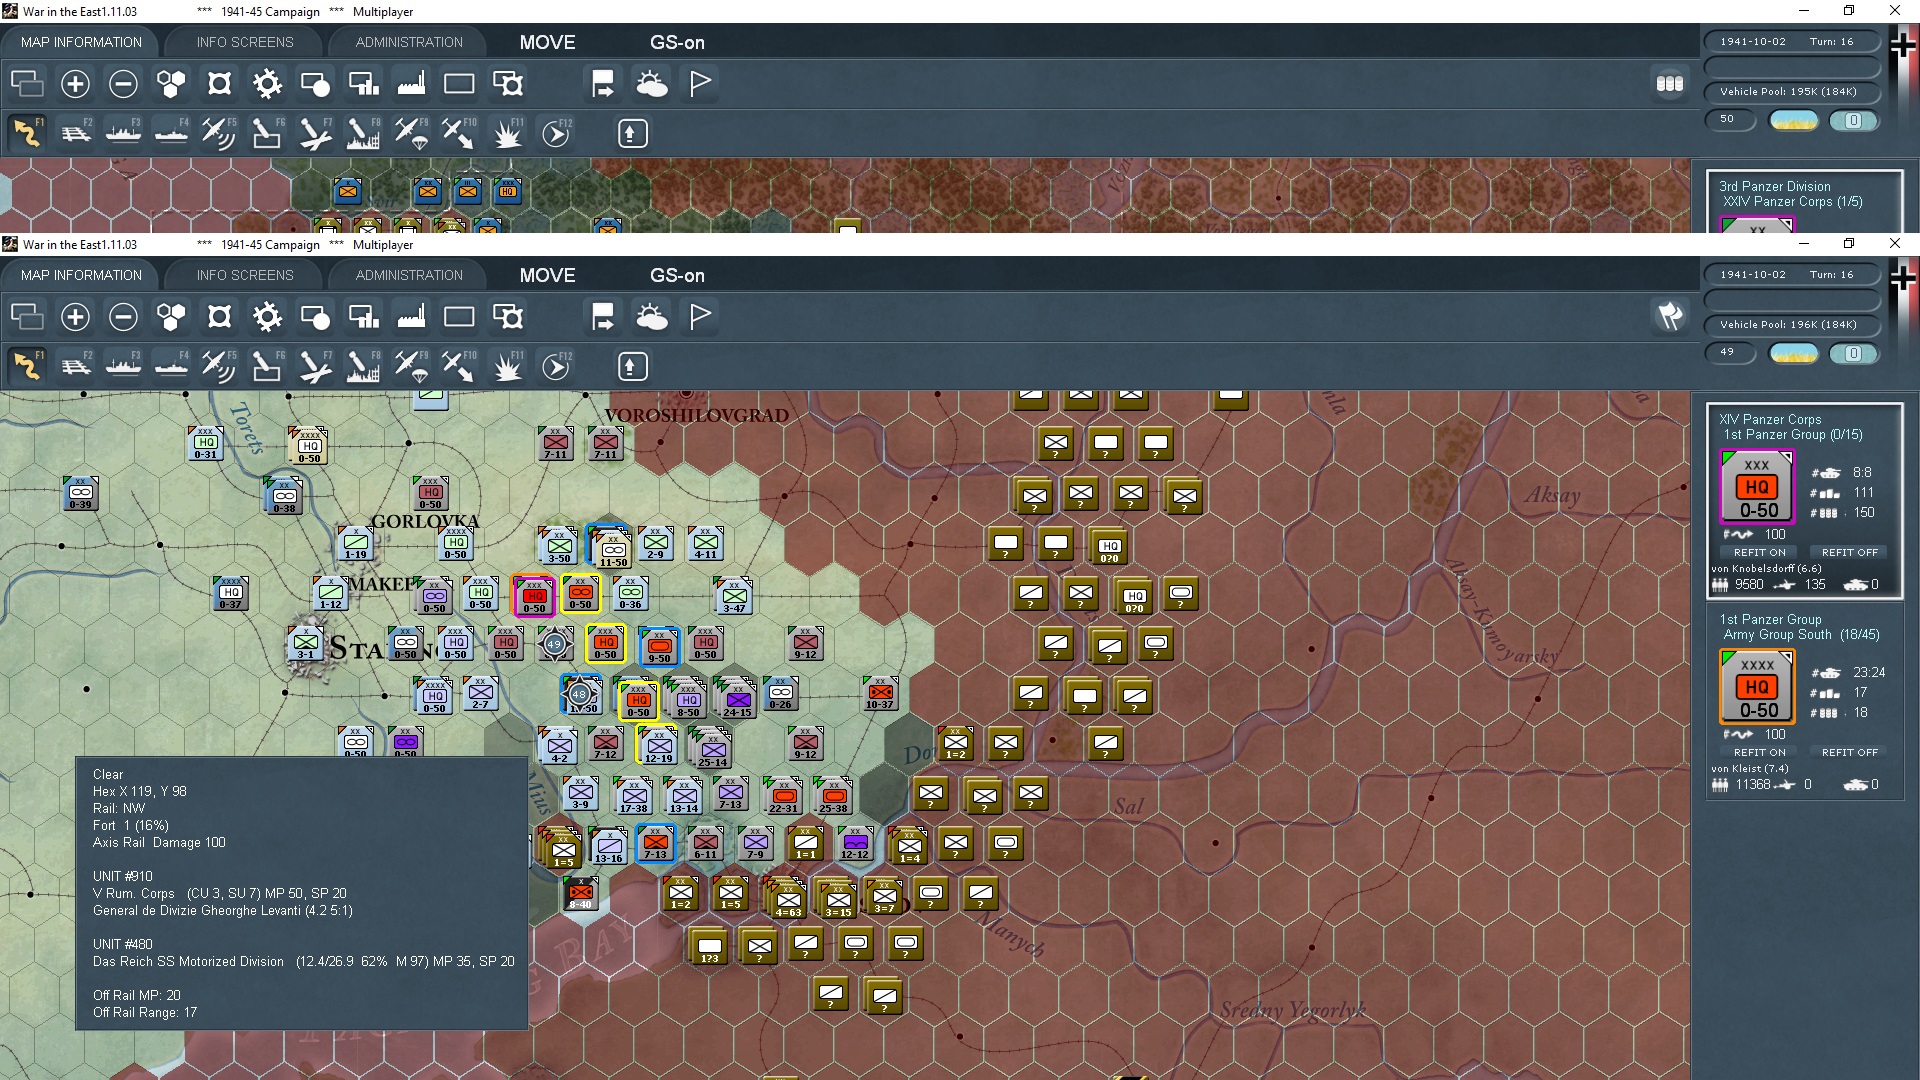Select the XIV Panzer Corps HQ counter
Viewport: 1920px width, 1080px height.
(x=1757, y=487)
